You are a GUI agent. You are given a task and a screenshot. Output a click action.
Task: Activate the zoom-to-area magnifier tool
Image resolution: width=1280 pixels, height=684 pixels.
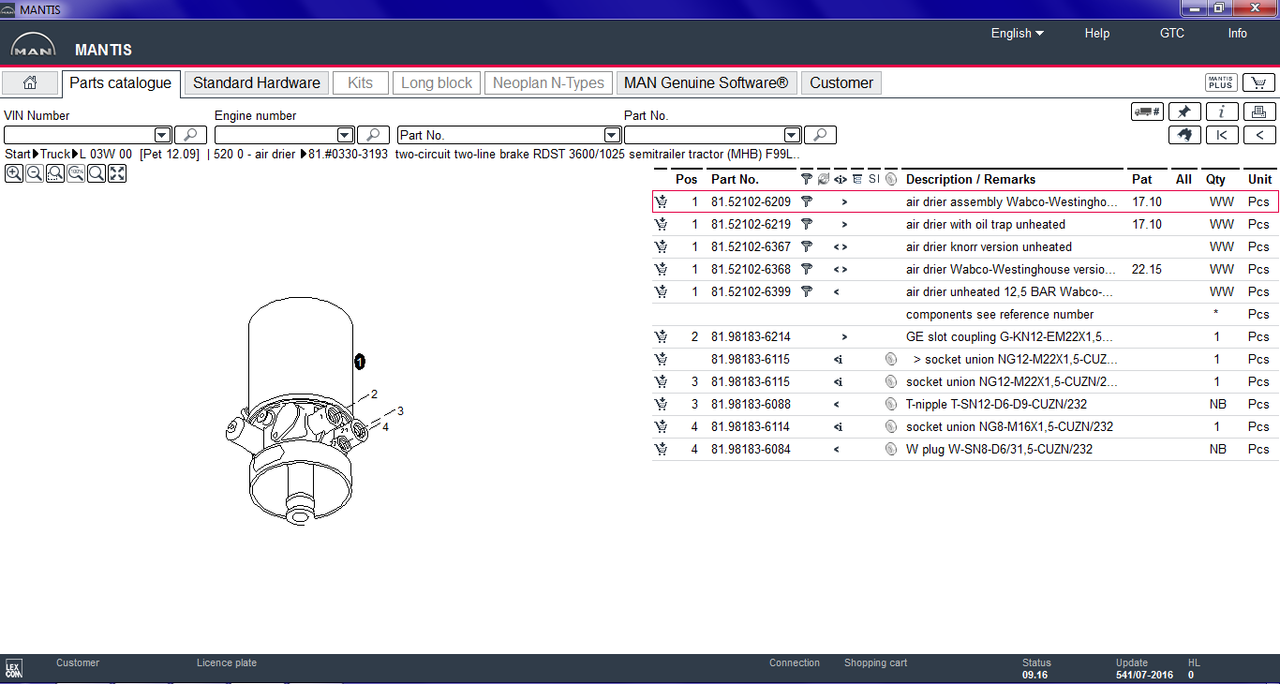tap(55, 174)
